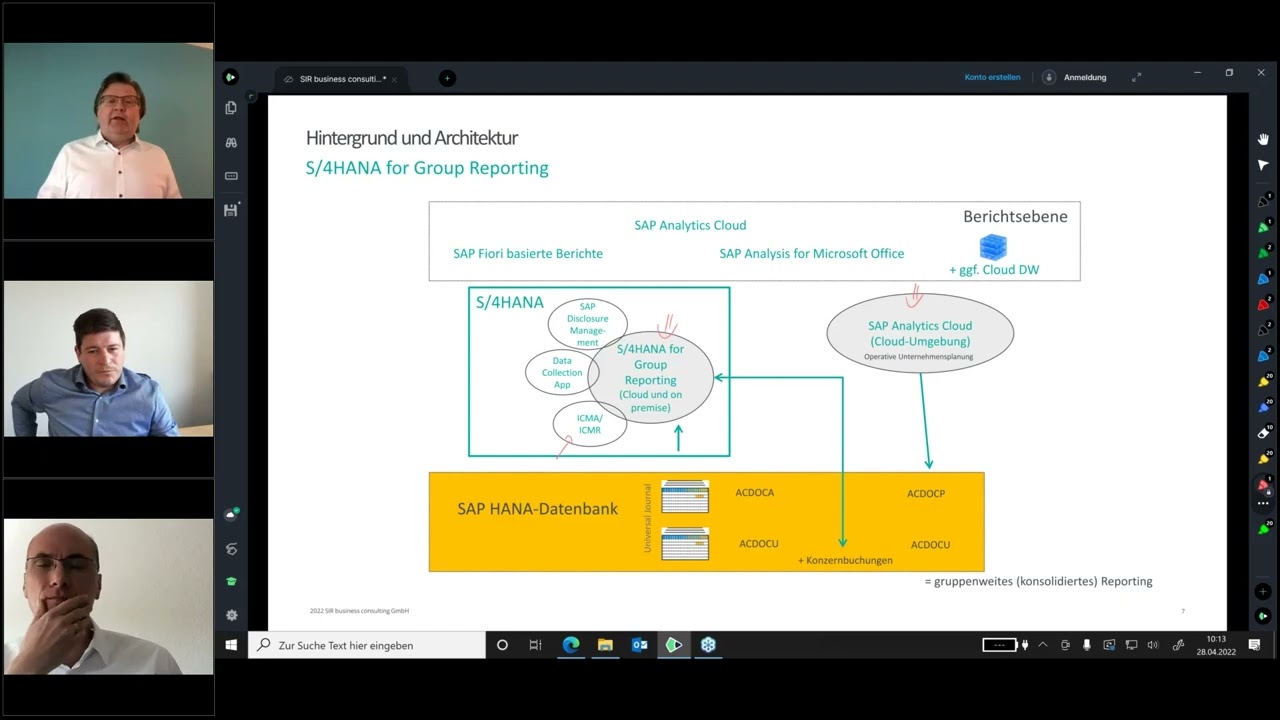This screenshot has height=720, width=1280.
Task: Open Windows Start menu
Action: point(231,645)
